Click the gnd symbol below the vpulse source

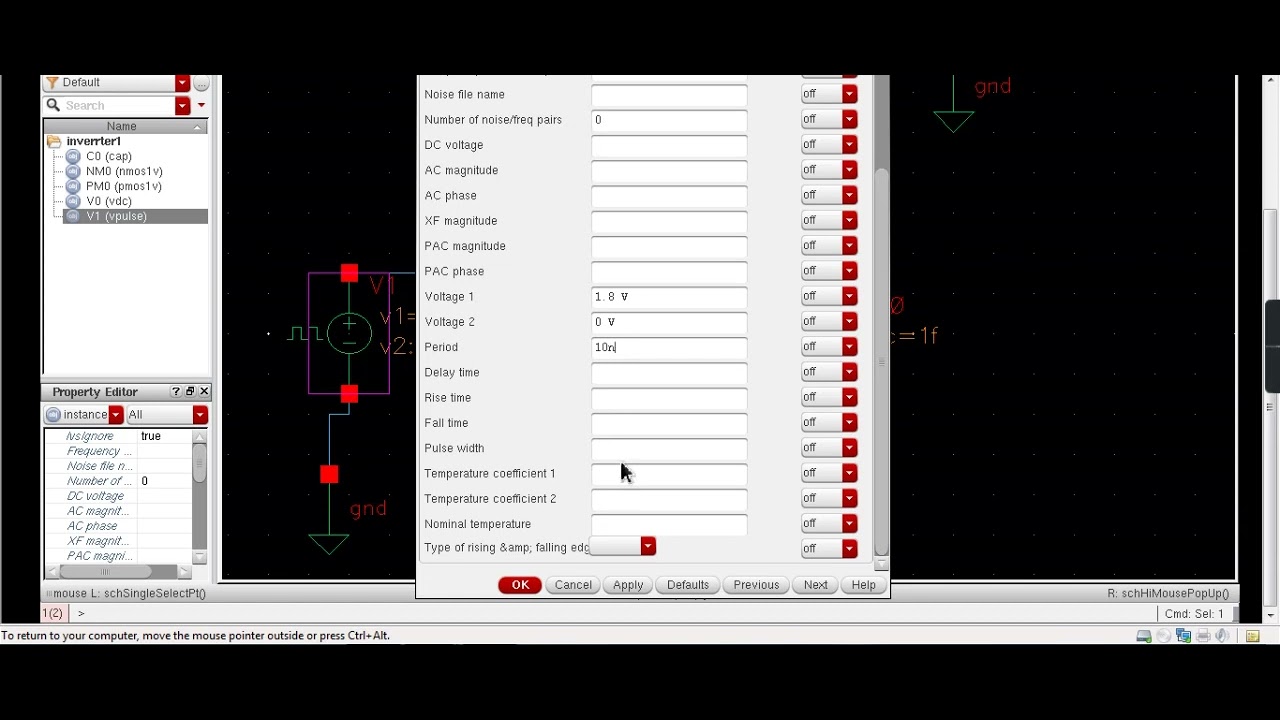click(x=329, y=543)
